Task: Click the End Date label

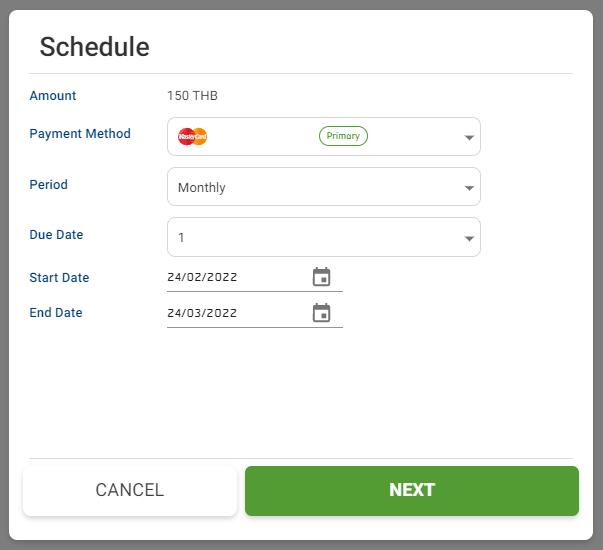Action: [x=56, y=312]
